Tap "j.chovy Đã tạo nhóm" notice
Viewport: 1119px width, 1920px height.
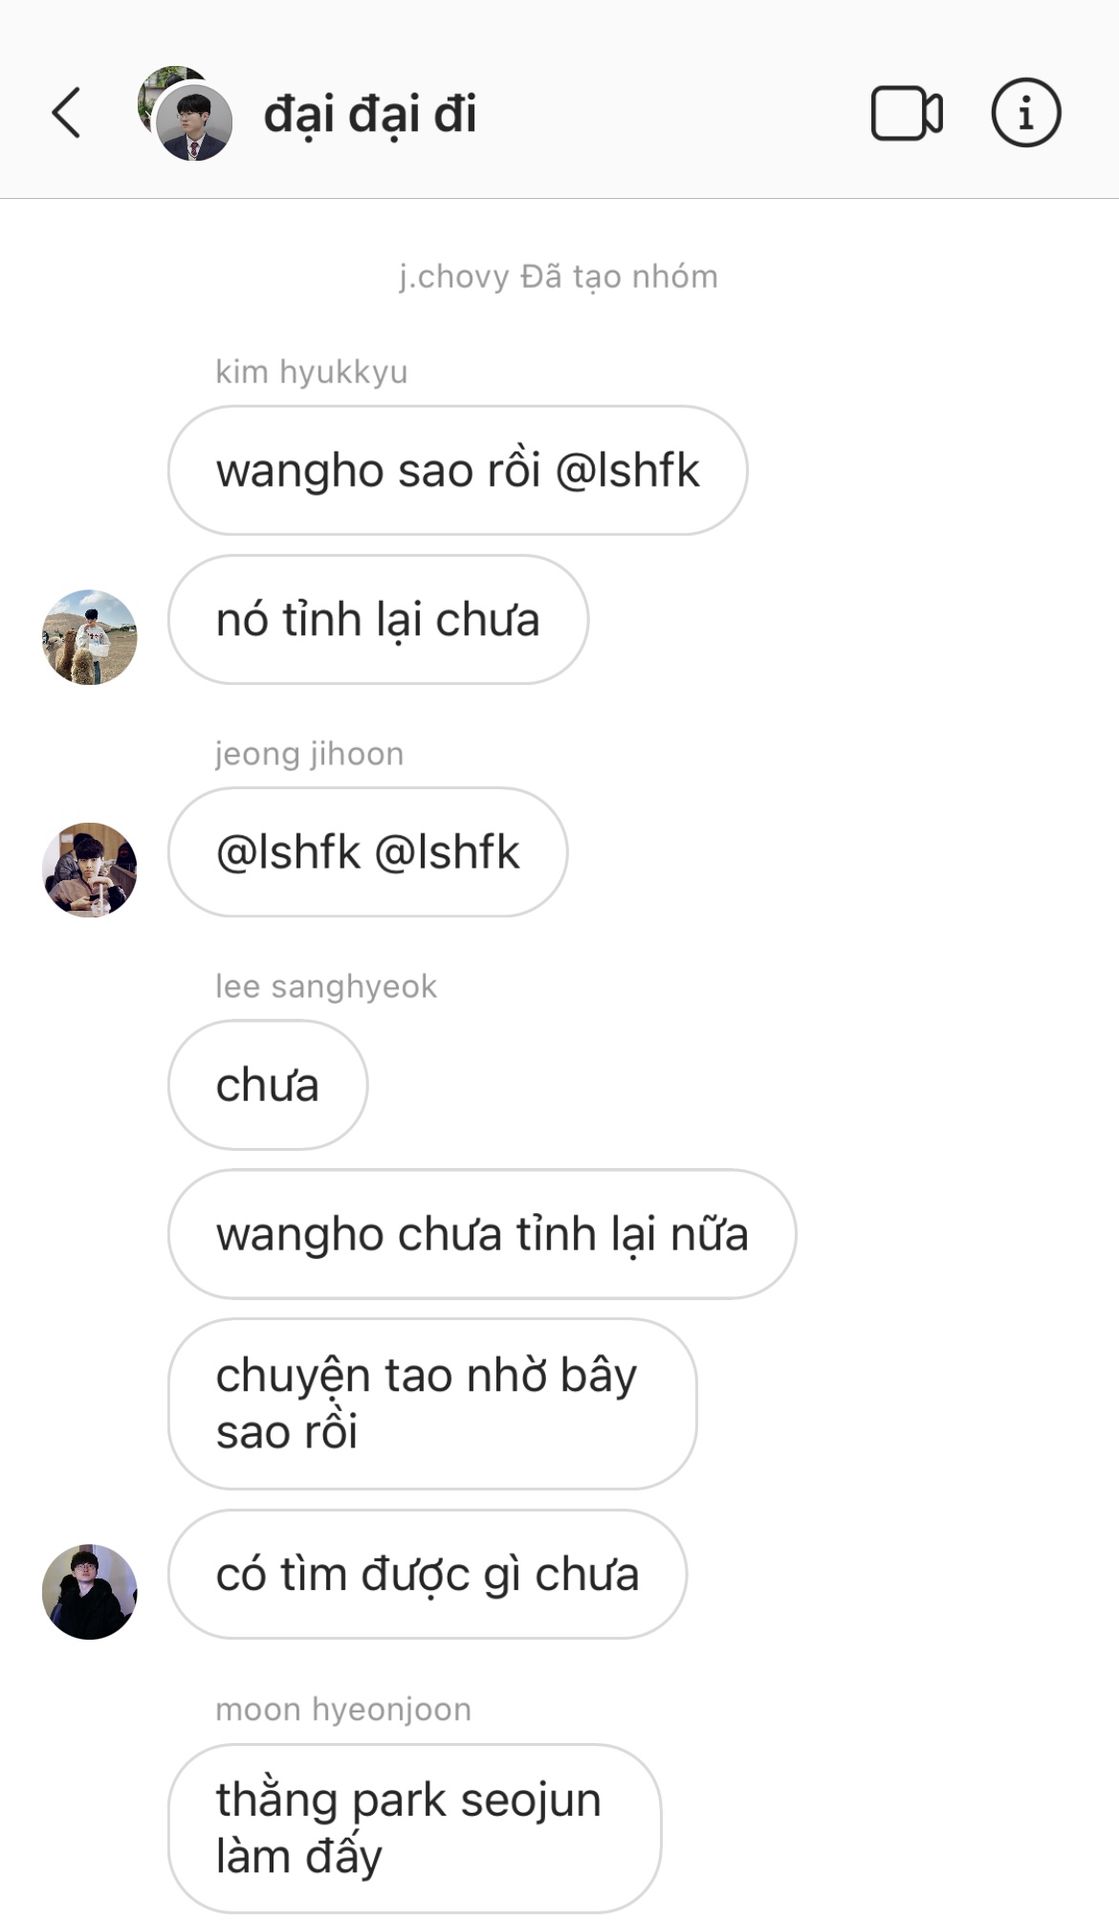tap(558, 276)
